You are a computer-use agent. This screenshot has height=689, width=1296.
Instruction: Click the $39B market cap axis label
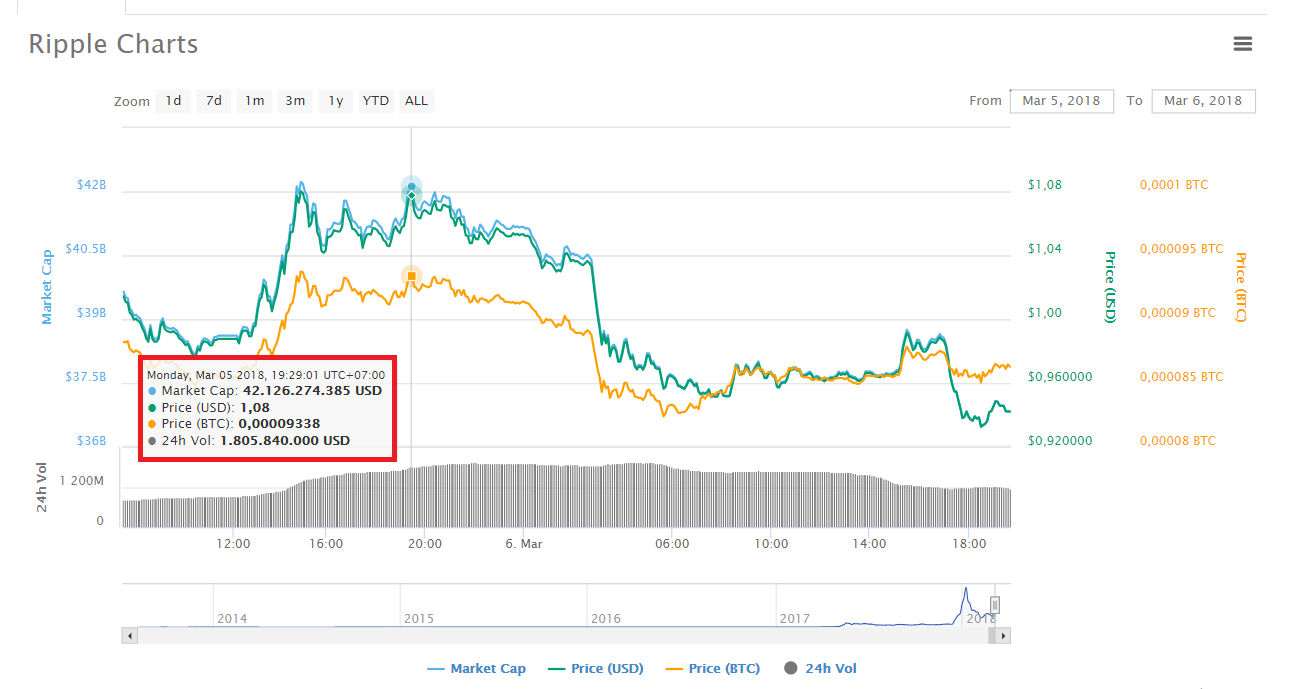coord(91,313)
